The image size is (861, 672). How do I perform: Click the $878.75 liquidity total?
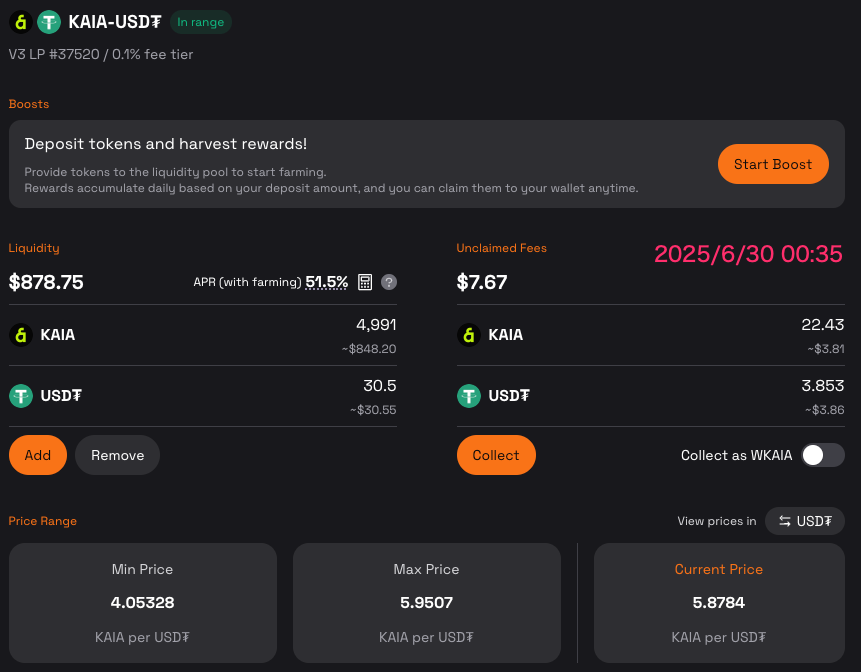[46, 282]
